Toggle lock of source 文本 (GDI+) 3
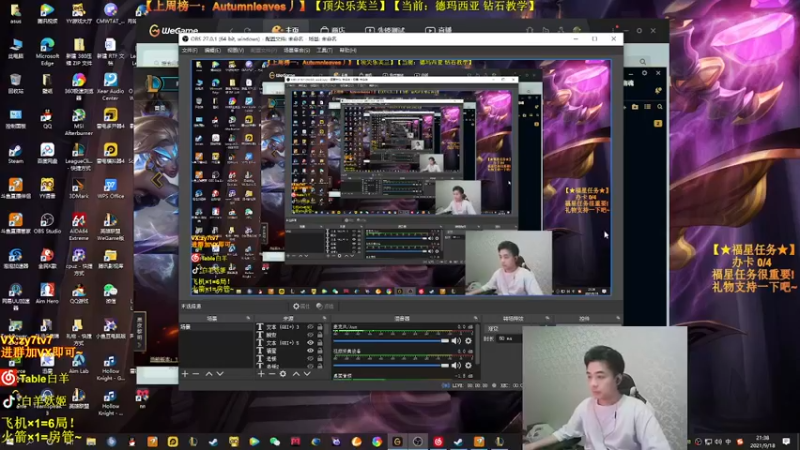800x450 pixels. (x=320, y=327)
